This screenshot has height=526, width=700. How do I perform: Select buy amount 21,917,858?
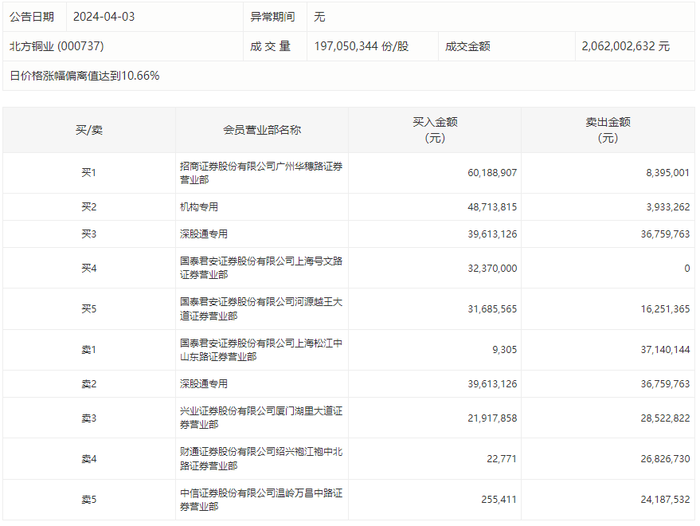[492, 418]
